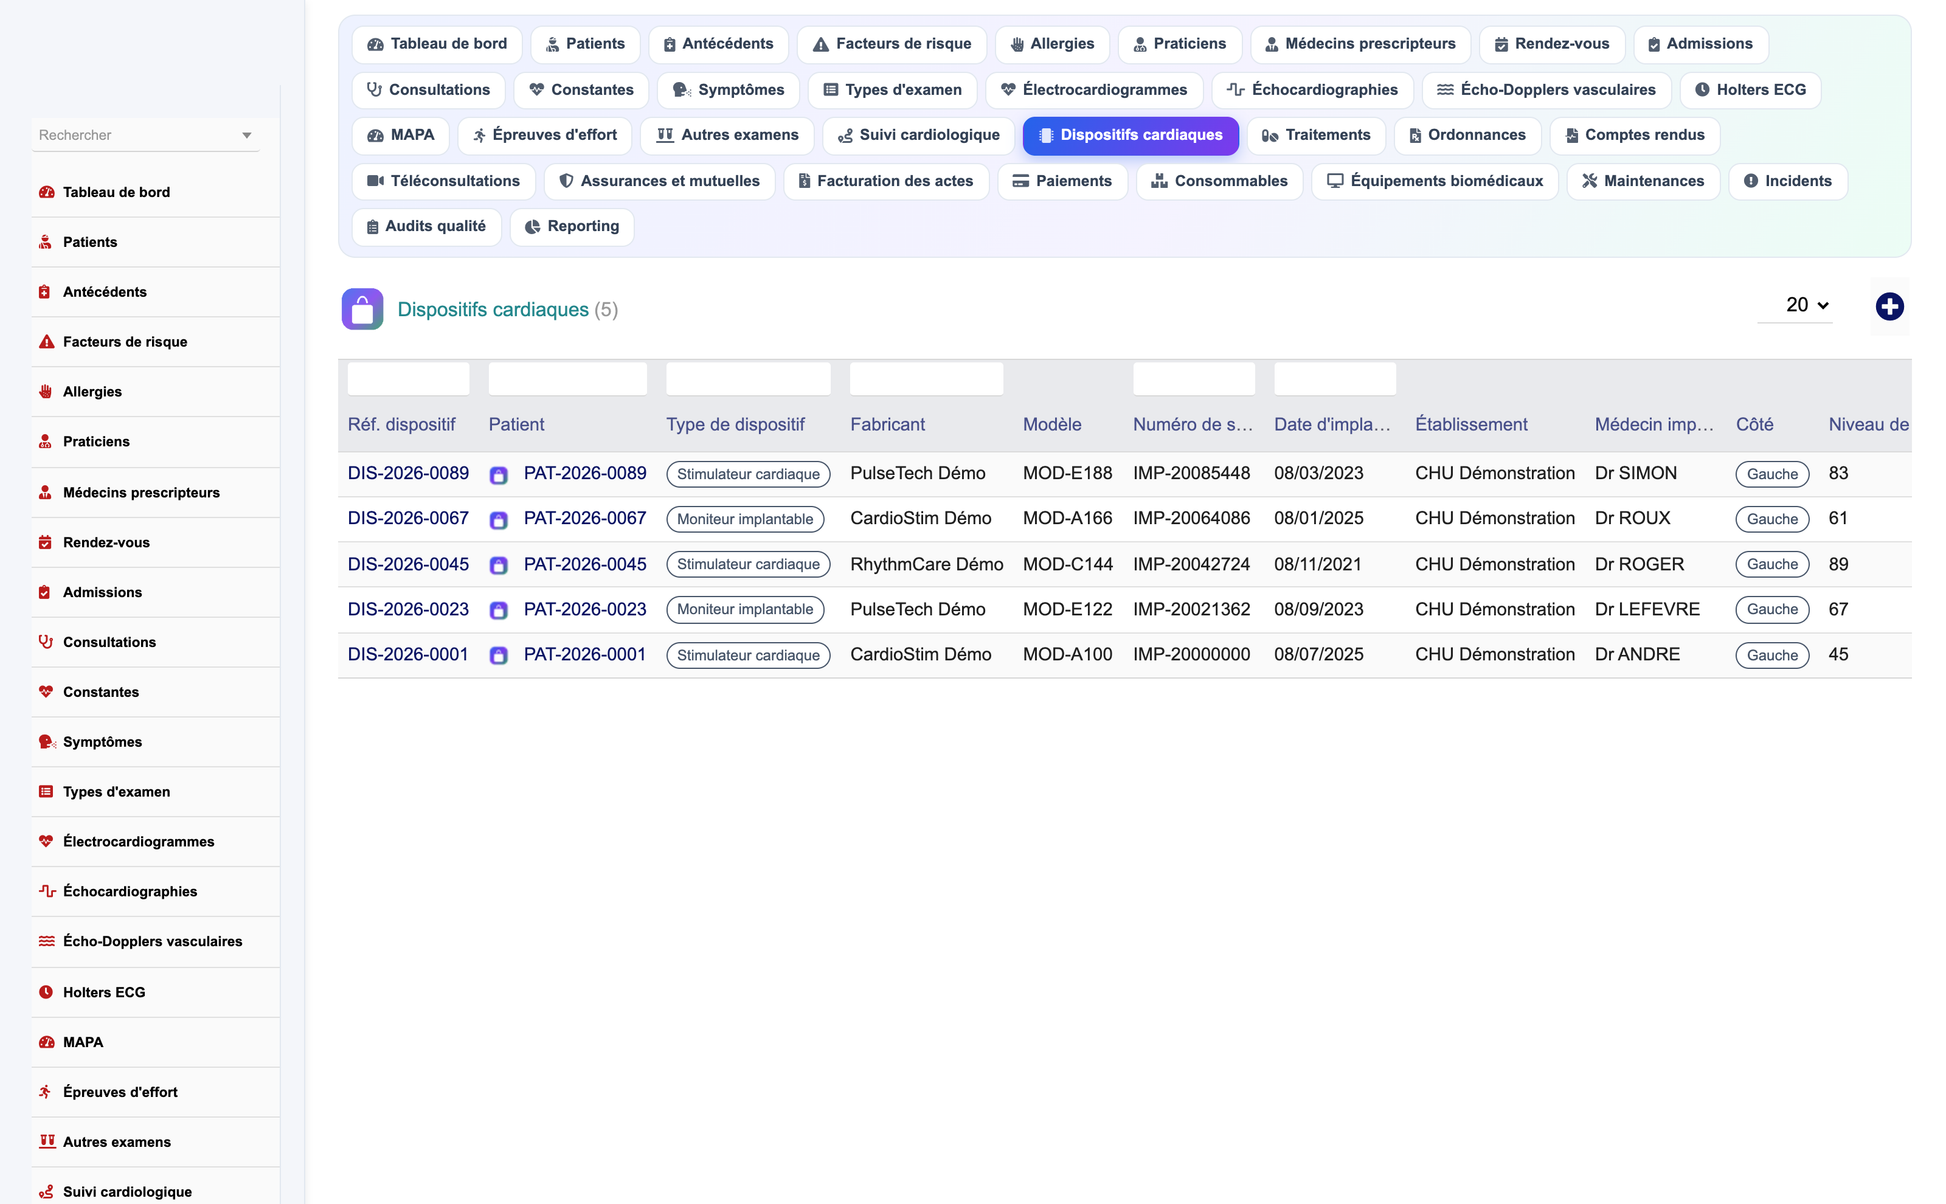The image size is (1946, 1204).
Task: Open Praticiens in the sidebar
Action: [x=96, y=442]
